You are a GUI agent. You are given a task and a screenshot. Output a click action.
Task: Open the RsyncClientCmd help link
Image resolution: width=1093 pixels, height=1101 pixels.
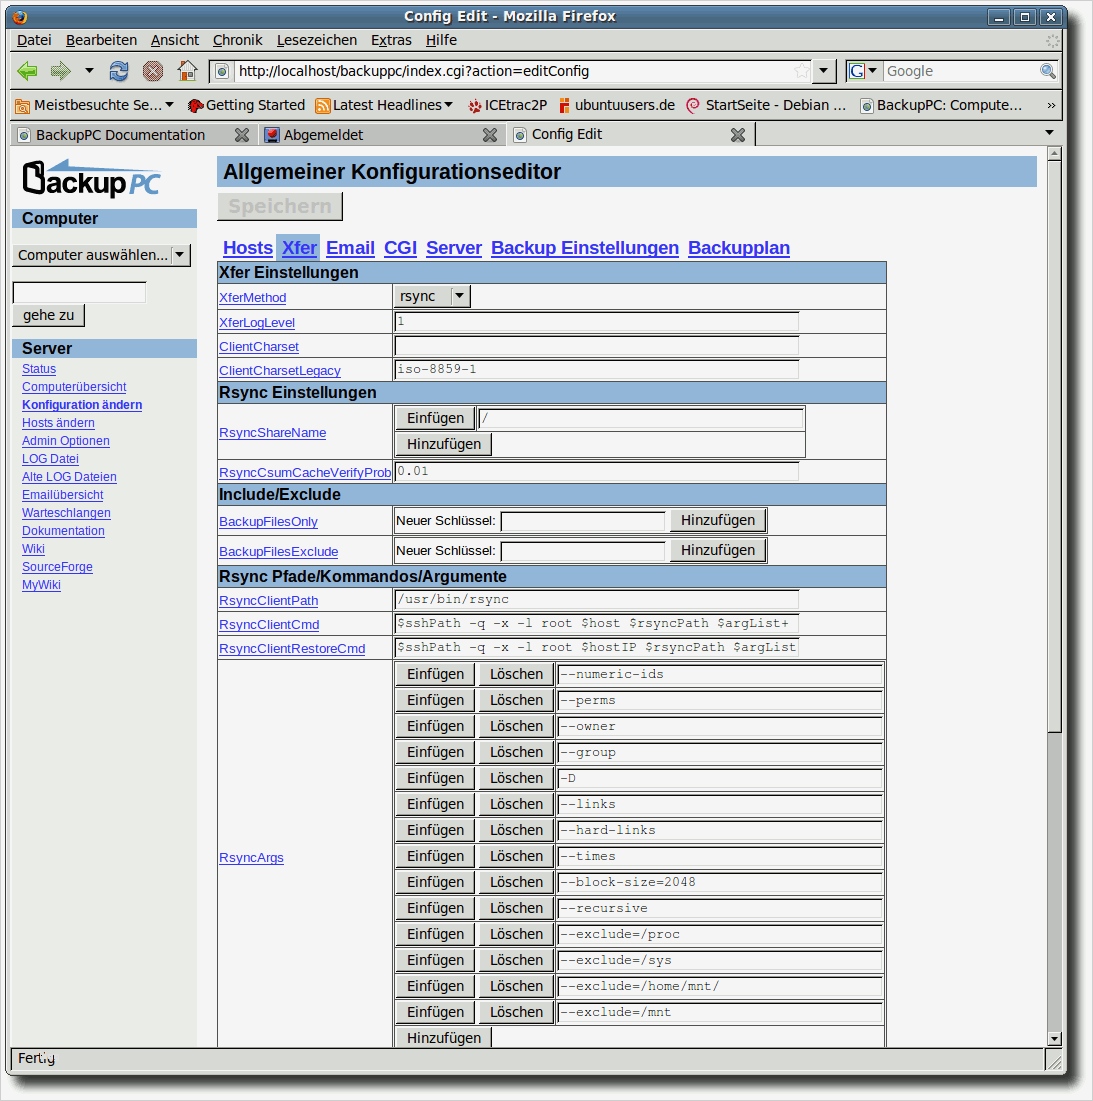(269, 624)
